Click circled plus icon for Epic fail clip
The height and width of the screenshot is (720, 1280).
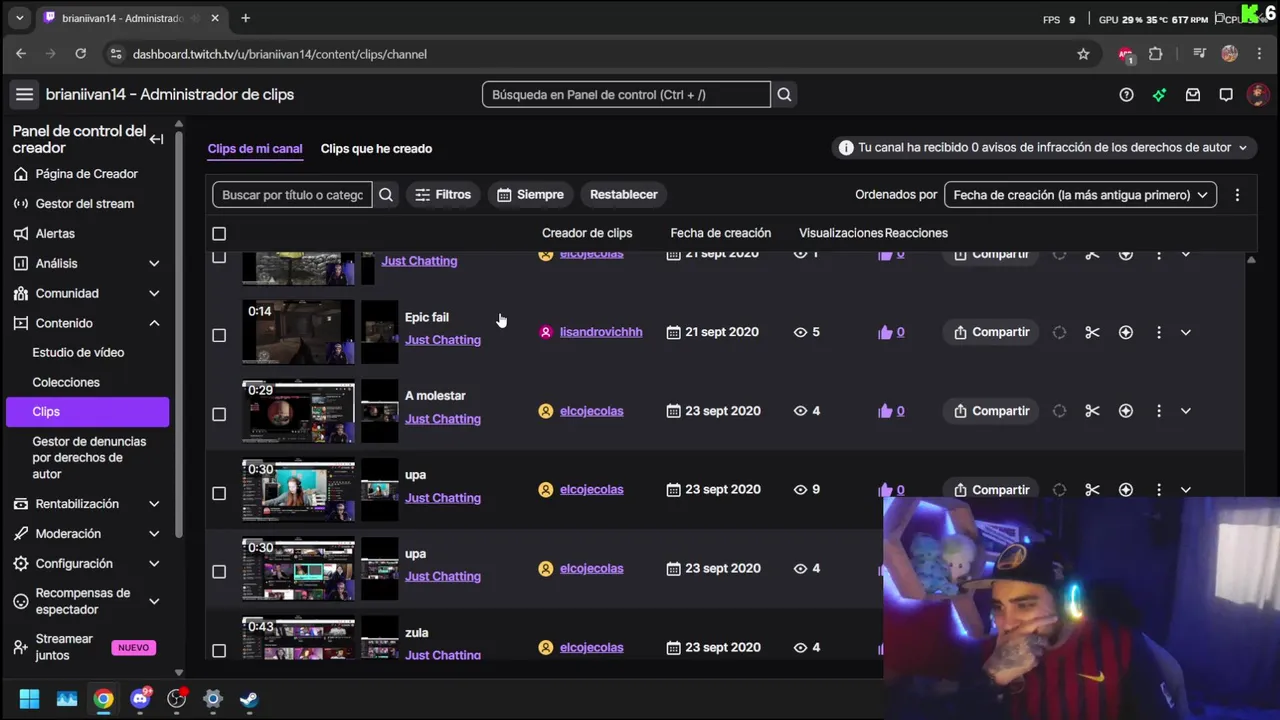tap(1125, 332)
